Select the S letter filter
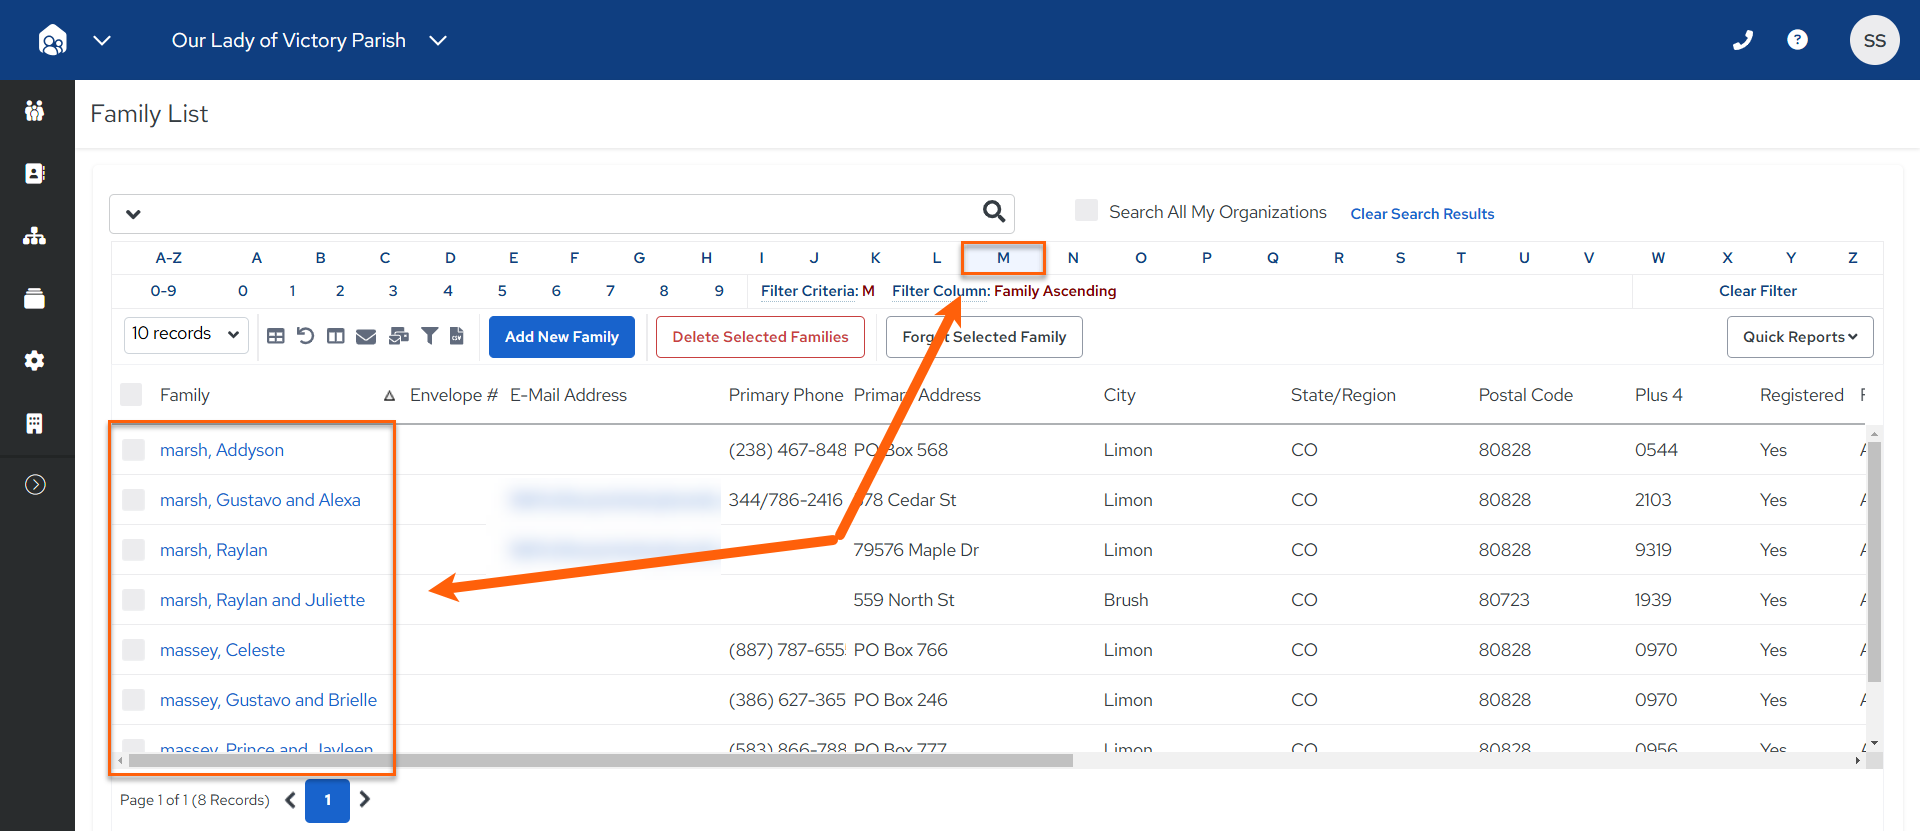 click(x=1400, y=258)
